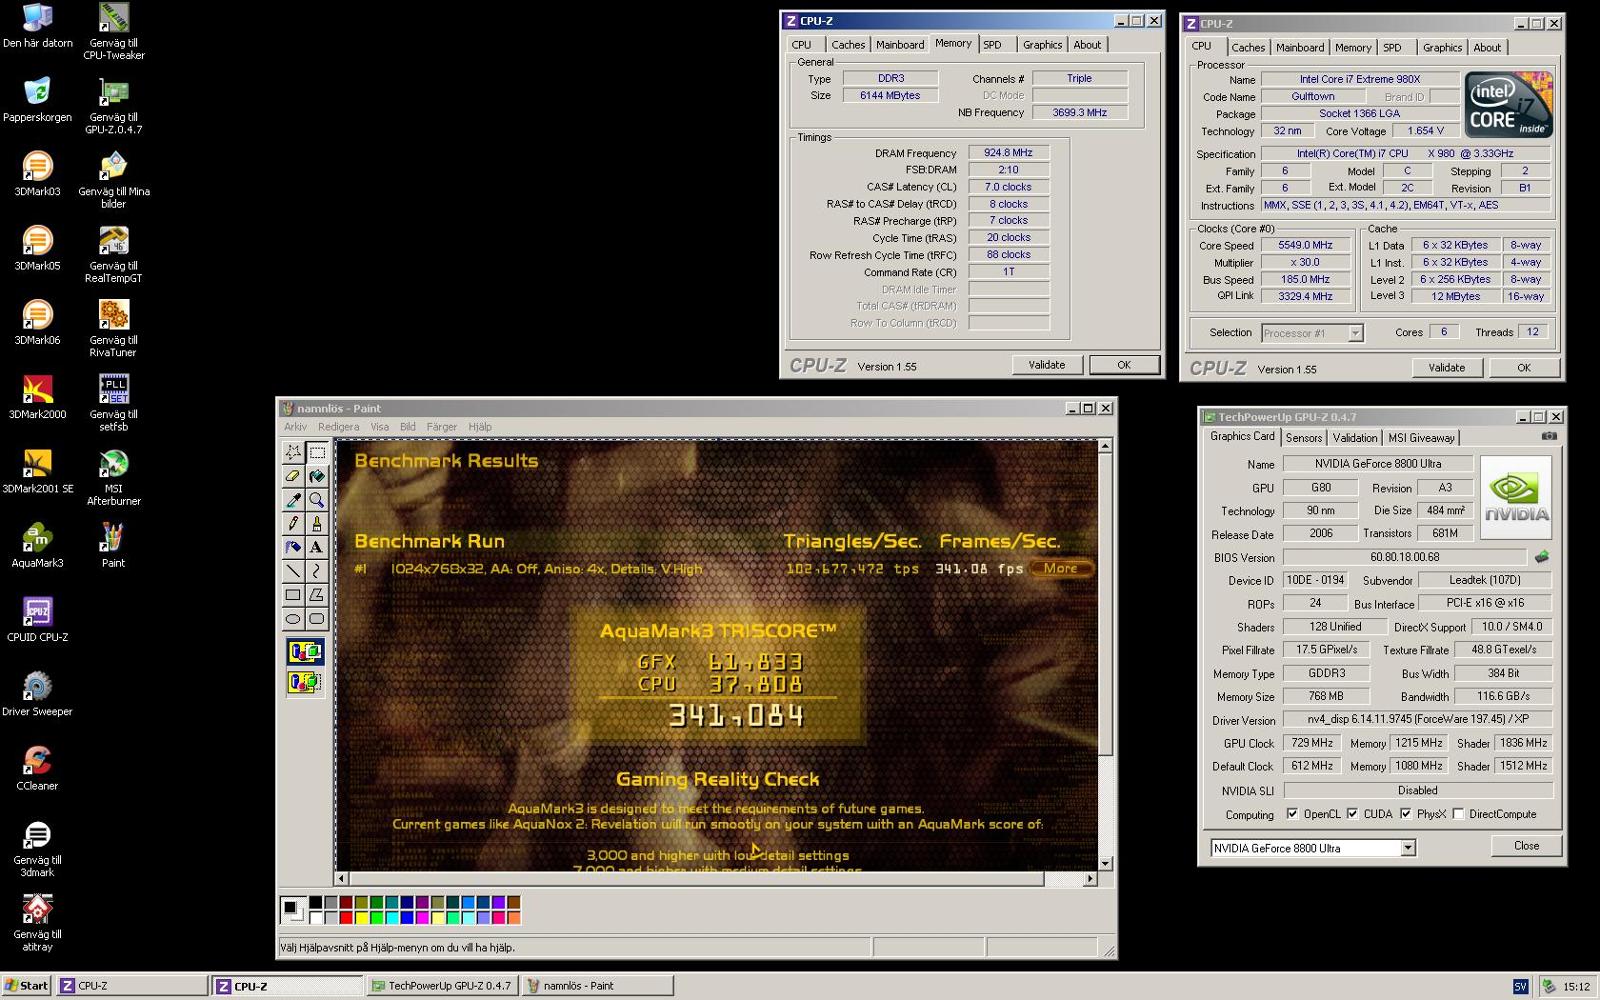This screenshot has height=1000, width=1600.
Task: Click the Start button on the taskbar
Action: [26, 986]
